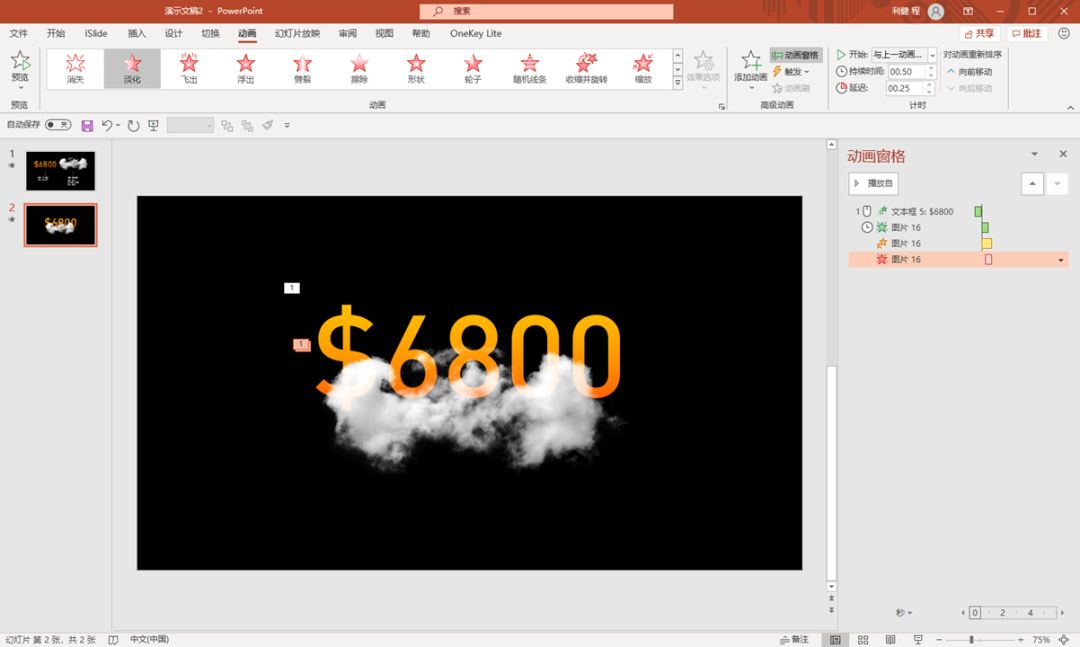
Task: Click the undo arrow in quick access toolbar
Action: [107, 125]
